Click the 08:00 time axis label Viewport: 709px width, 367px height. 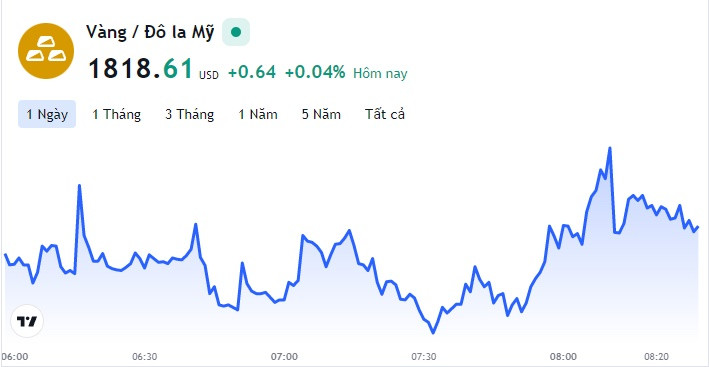[563, 357]
